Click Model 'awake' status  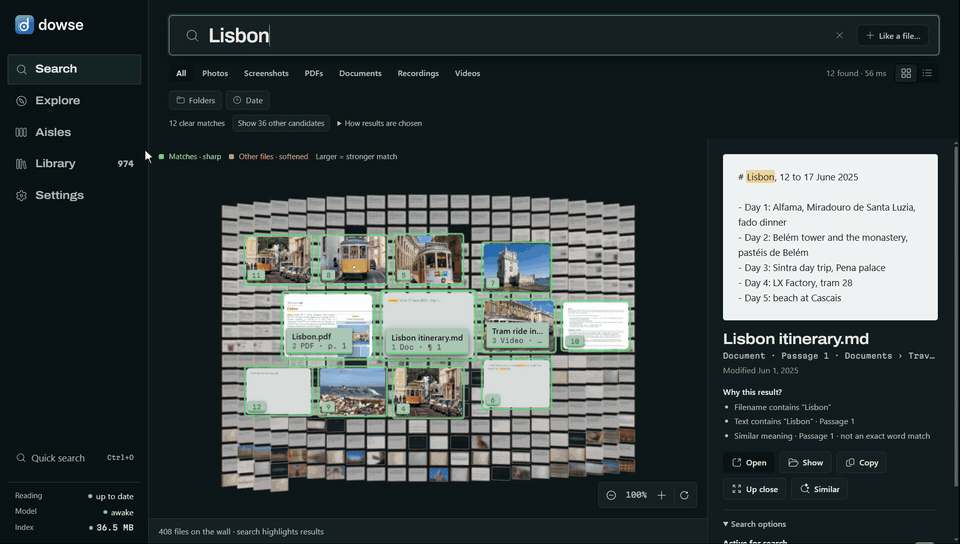point(121,512)
